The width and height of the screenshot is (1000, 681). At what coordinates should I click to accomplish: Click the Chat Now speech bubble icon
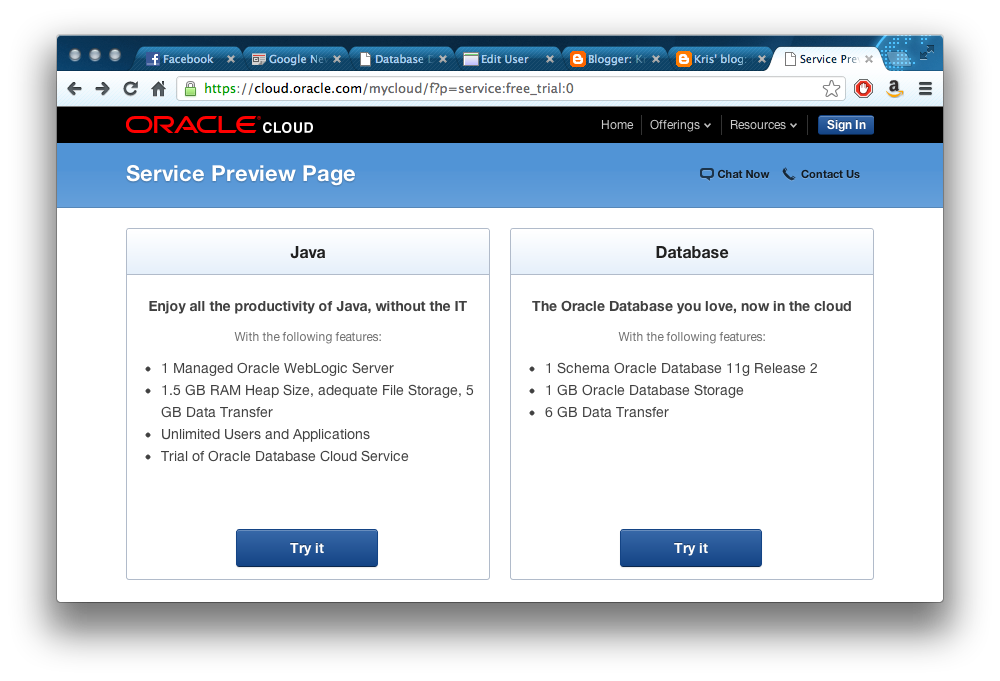tap(706, 174)
